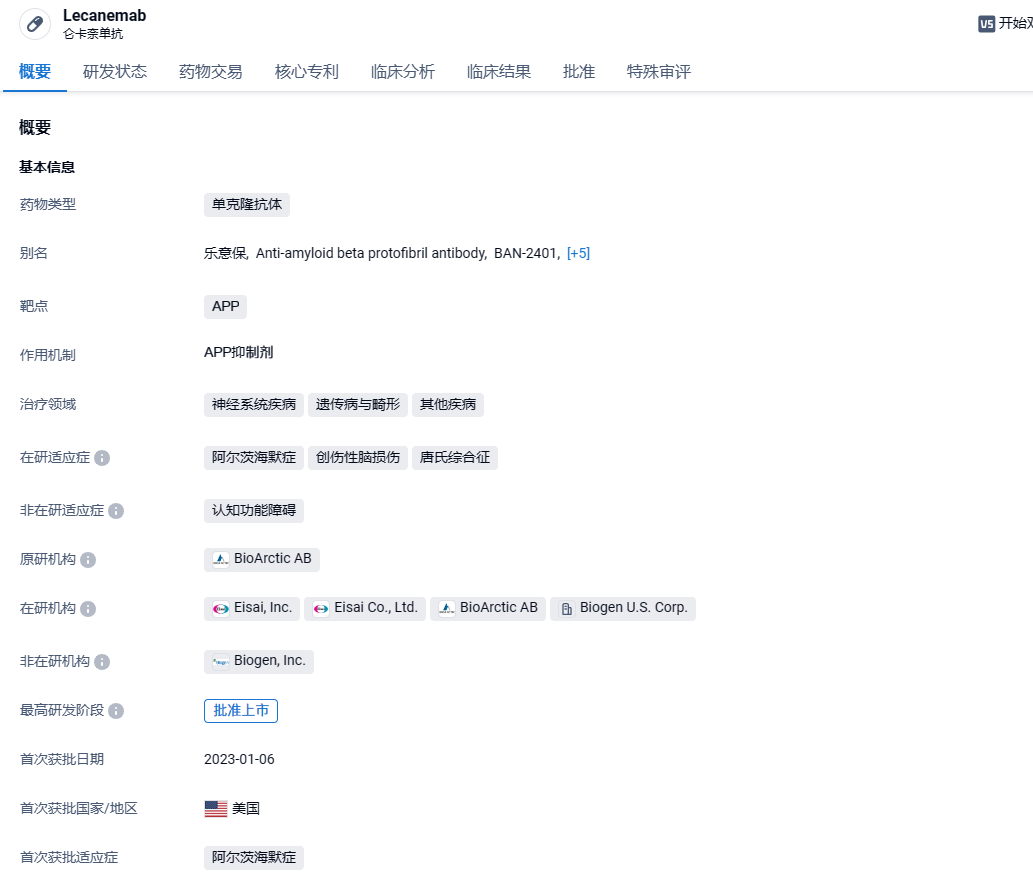Screen dimensions: 1033x889
Task: Open the 临床结果 tab
Action: point(499,71)
